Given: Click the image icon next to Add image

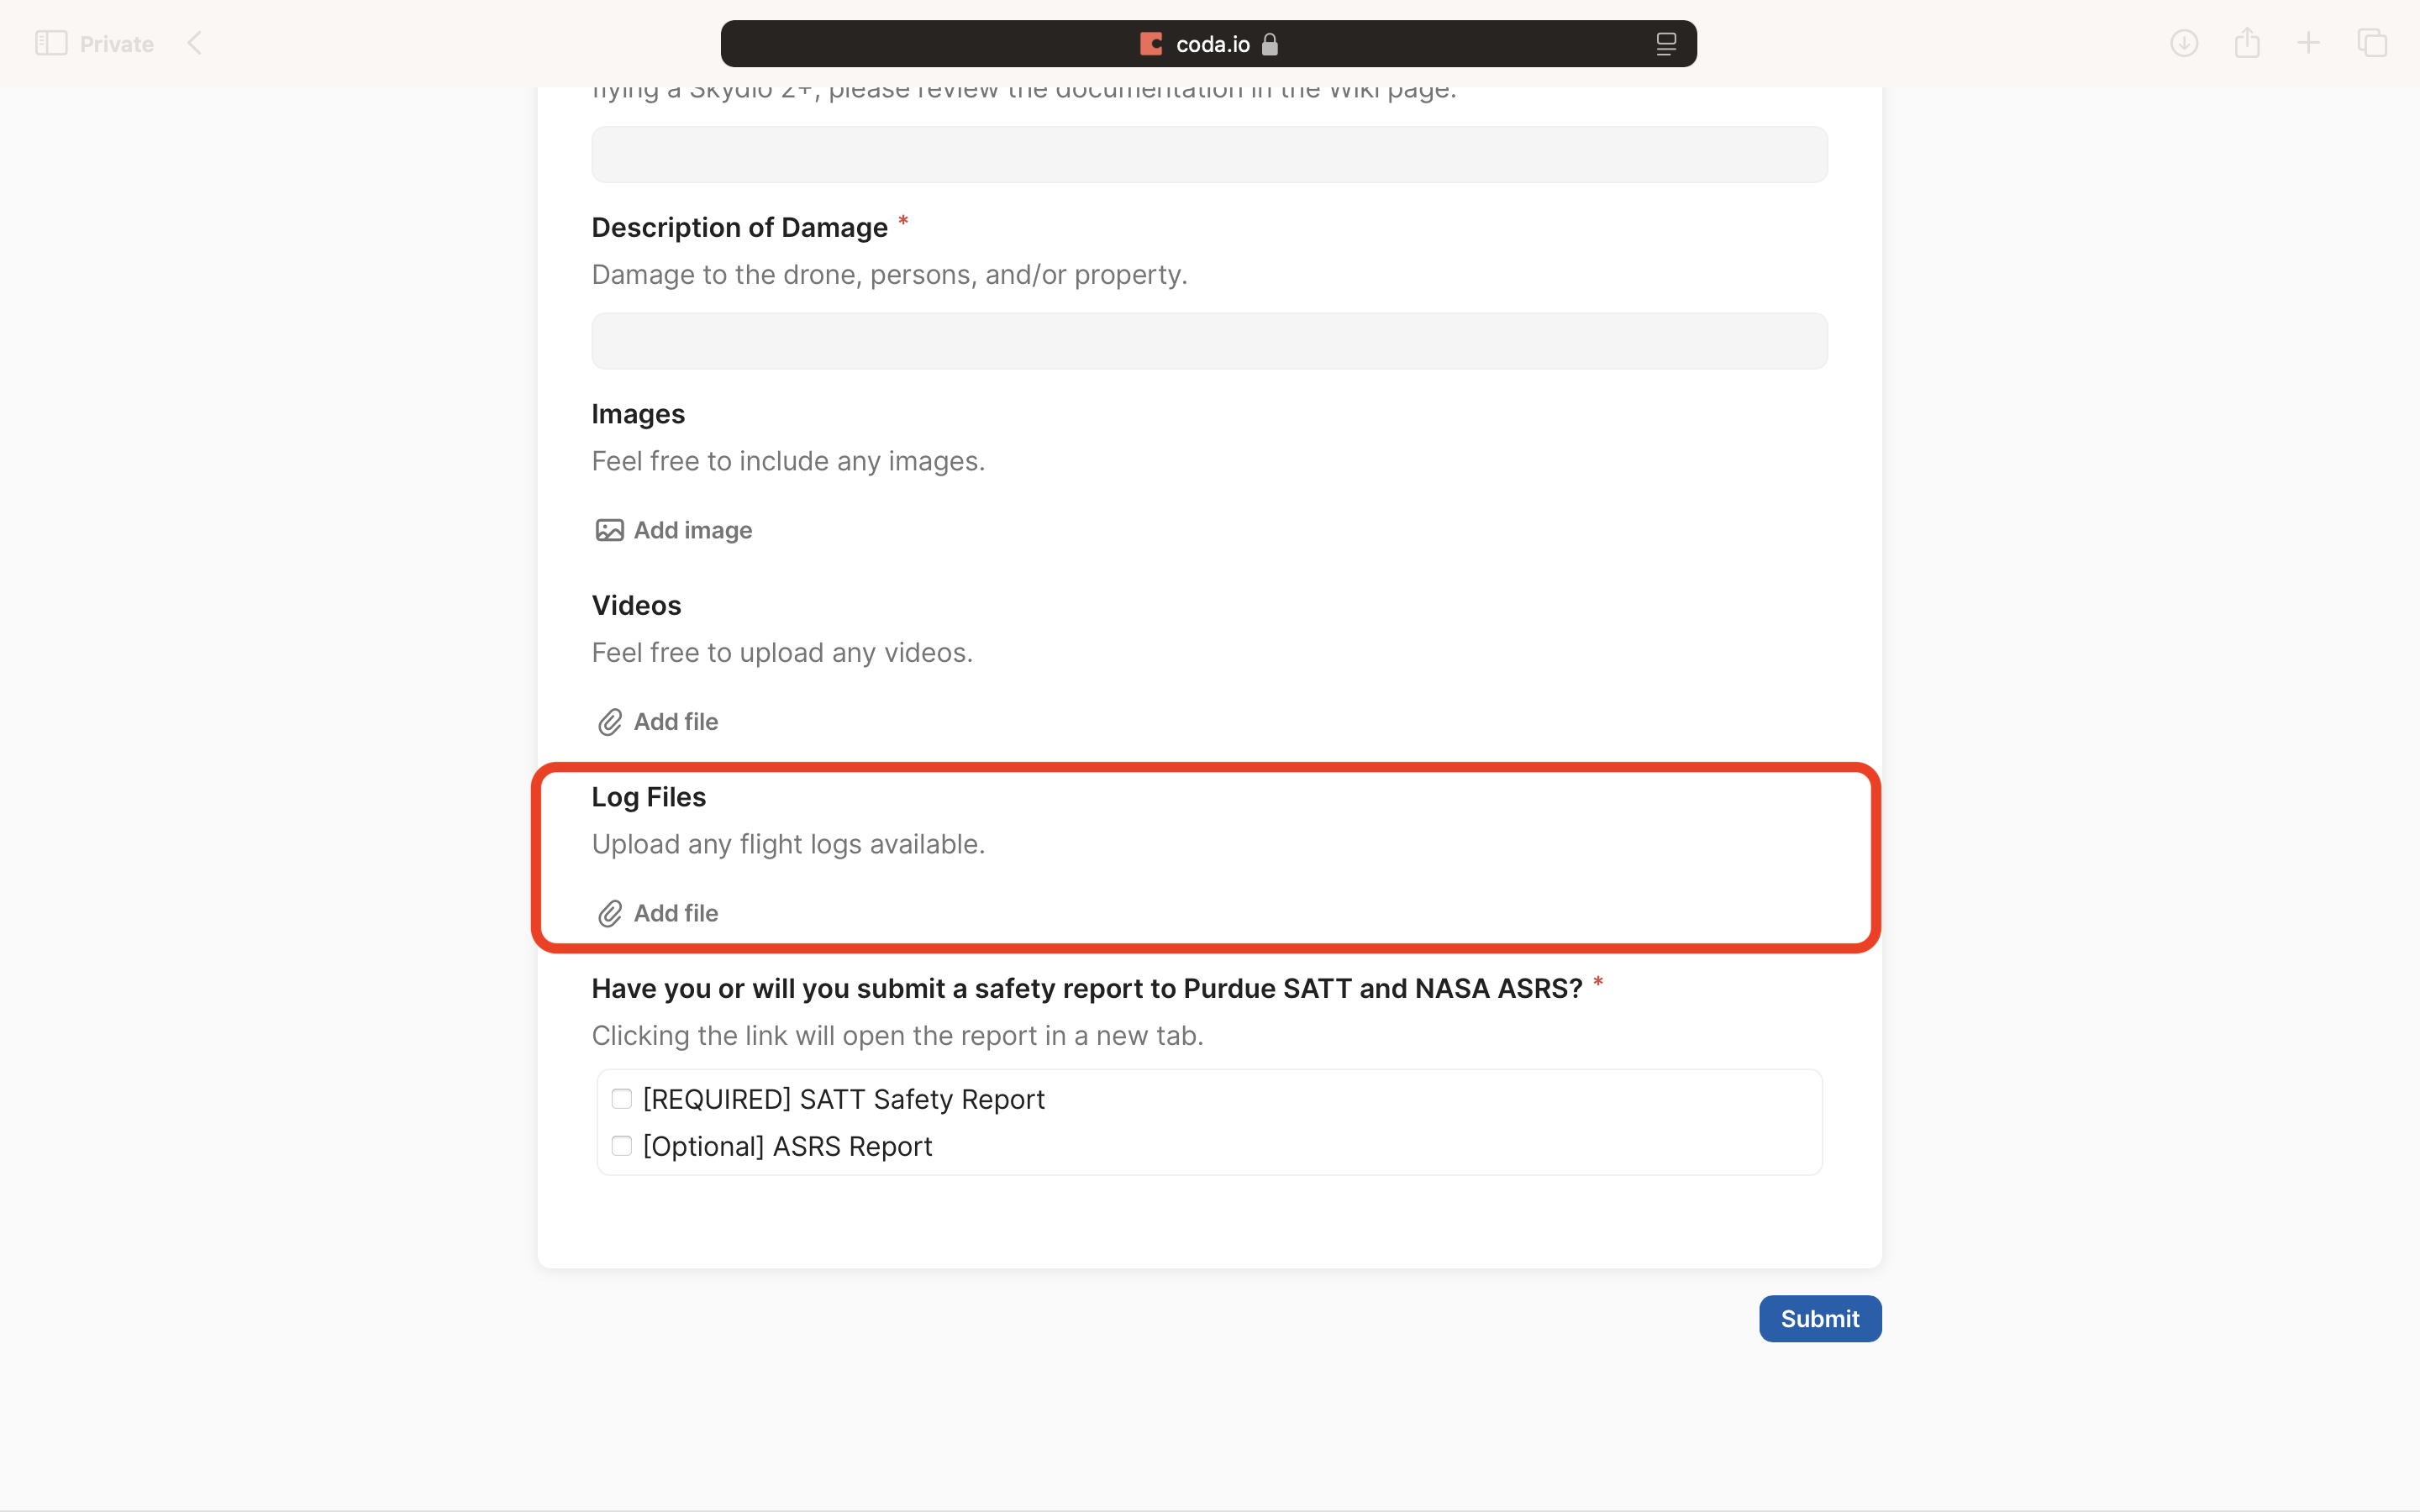Looking at the screenshot, I should tap(609, 530).
